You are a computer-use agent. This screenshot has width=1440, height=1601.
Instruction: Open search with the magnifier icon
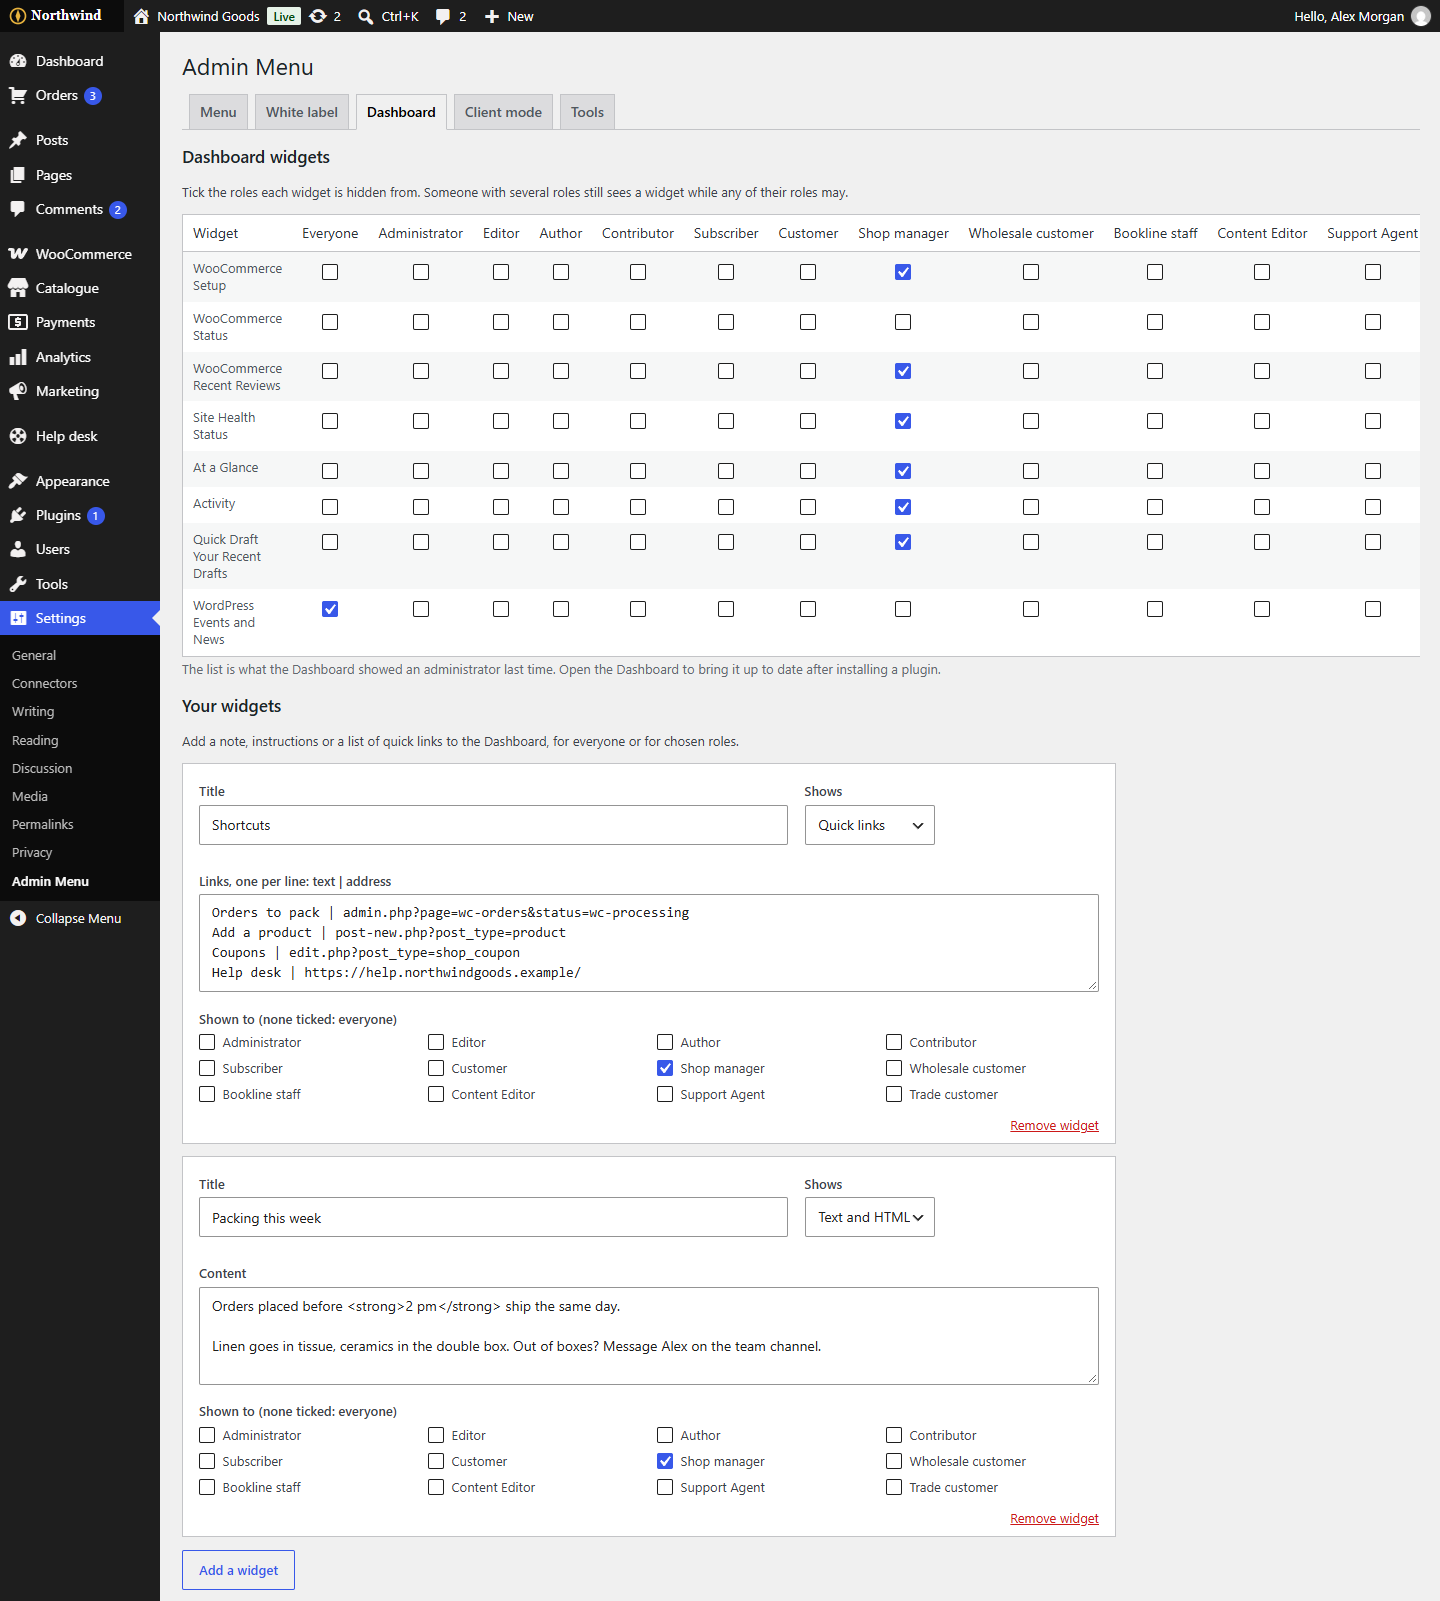pos(366,16)
